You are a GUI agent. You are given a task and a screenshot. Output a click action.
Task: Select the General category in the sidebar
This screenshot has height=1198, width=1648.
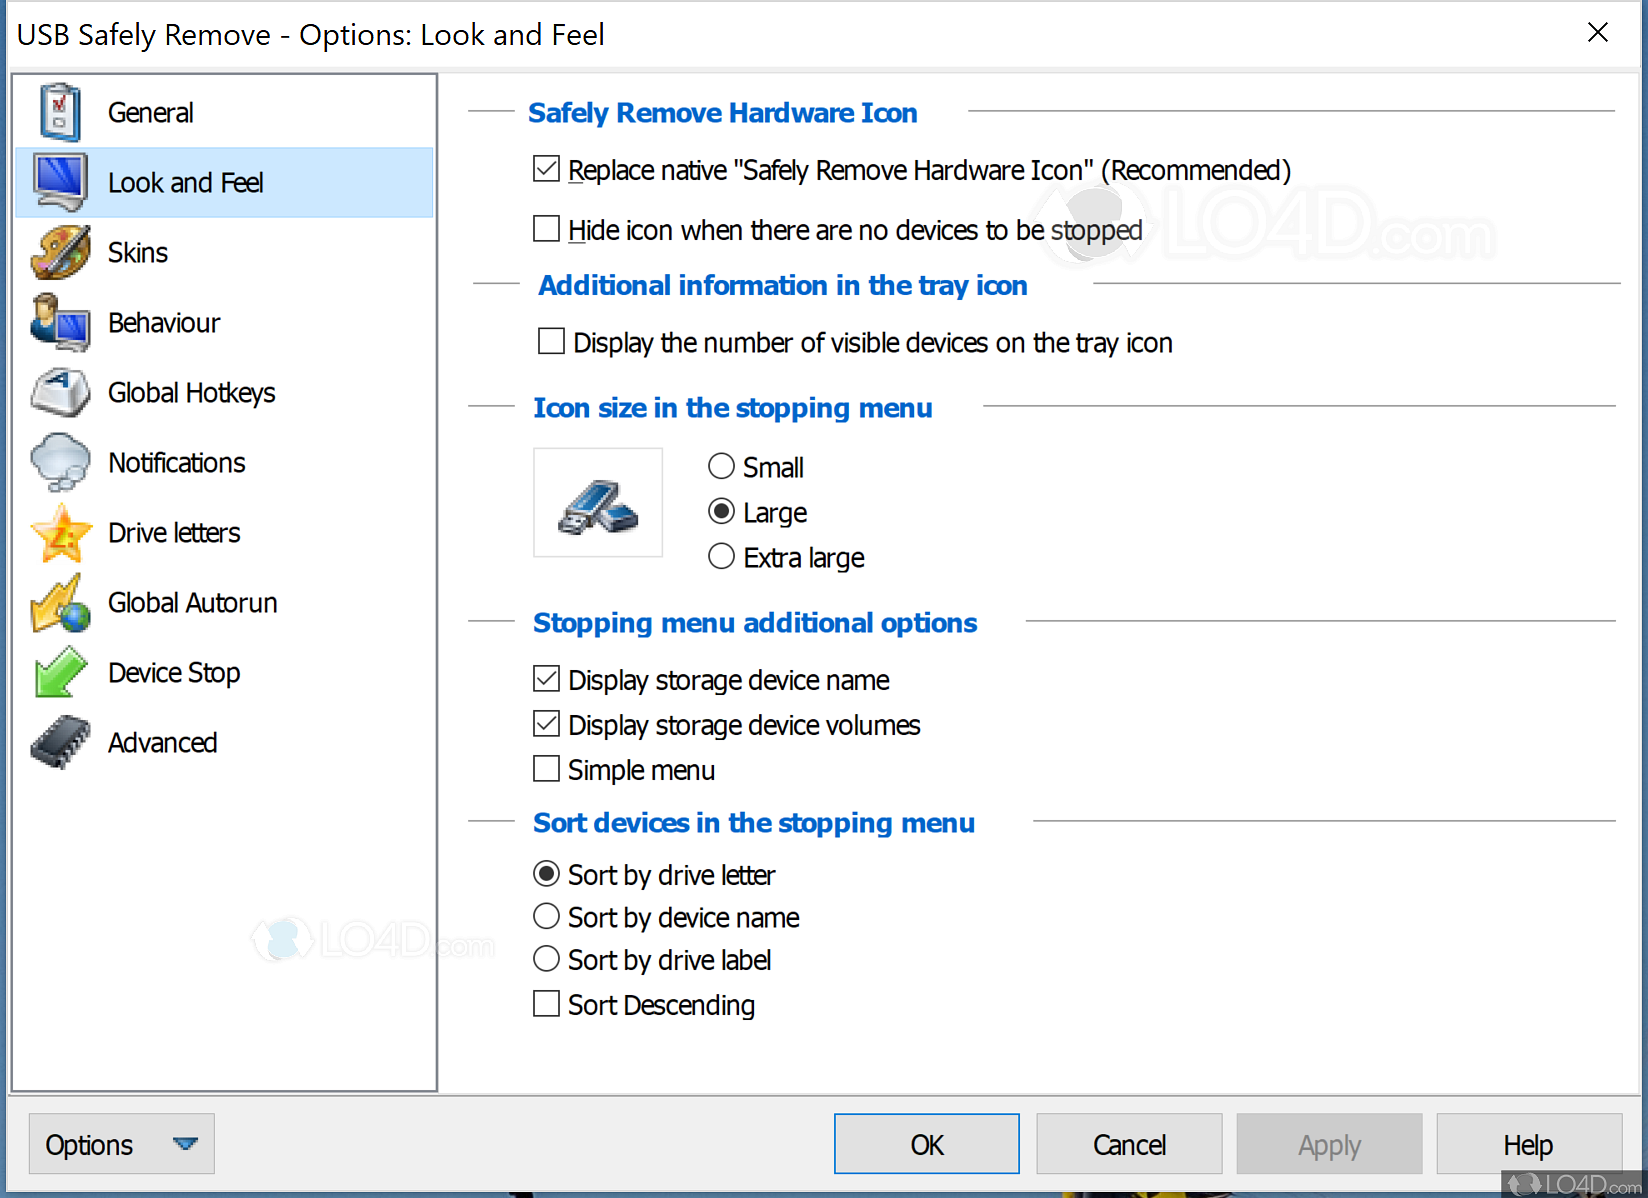150,112
